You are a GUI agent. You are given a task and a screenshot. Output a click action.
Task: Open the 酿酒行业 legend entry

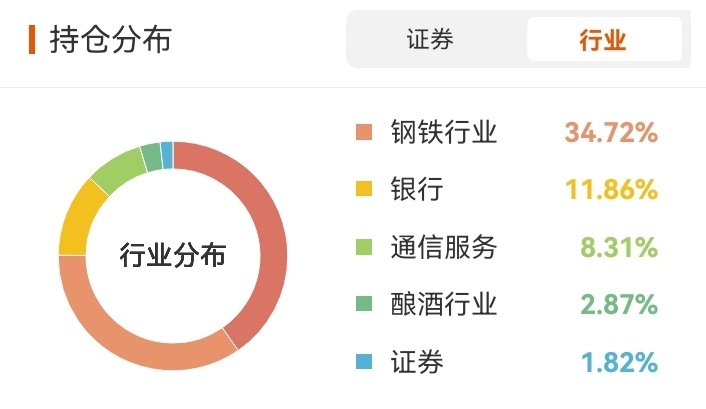[x=443, y=304]
